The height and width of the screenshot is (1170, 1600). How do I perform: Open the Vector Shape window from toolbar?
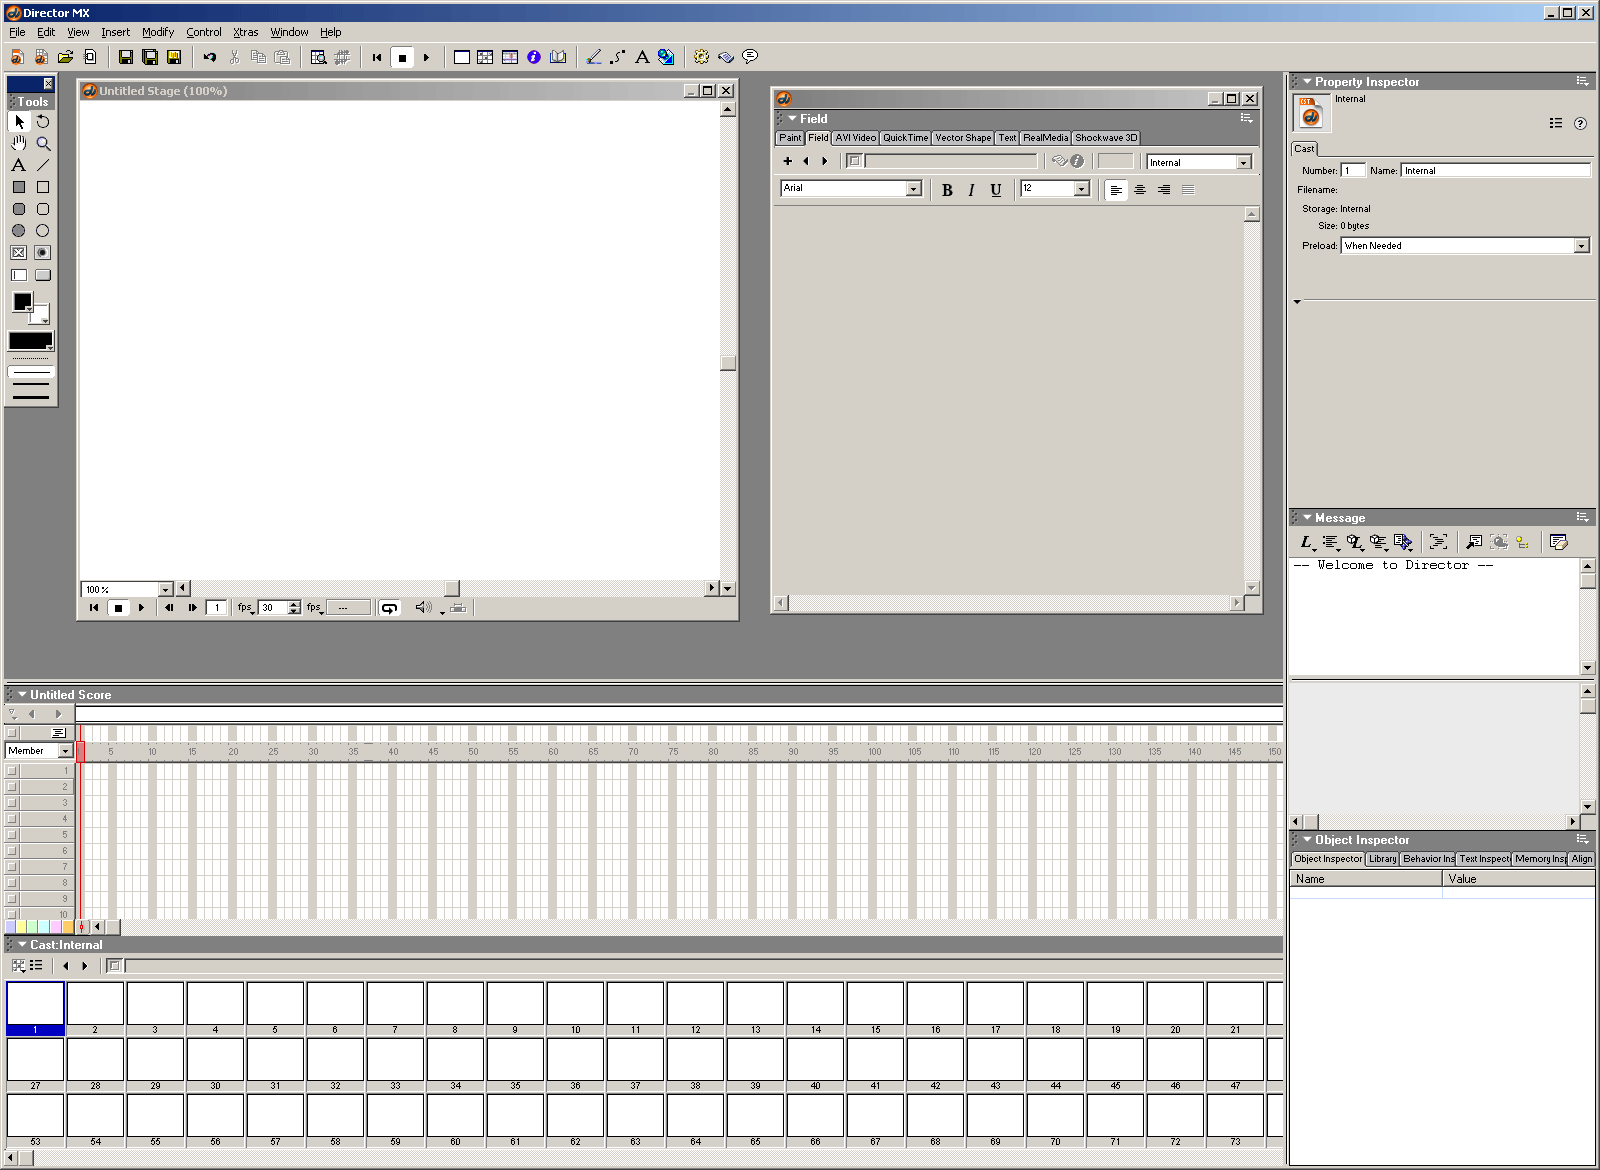pos(618,57)
